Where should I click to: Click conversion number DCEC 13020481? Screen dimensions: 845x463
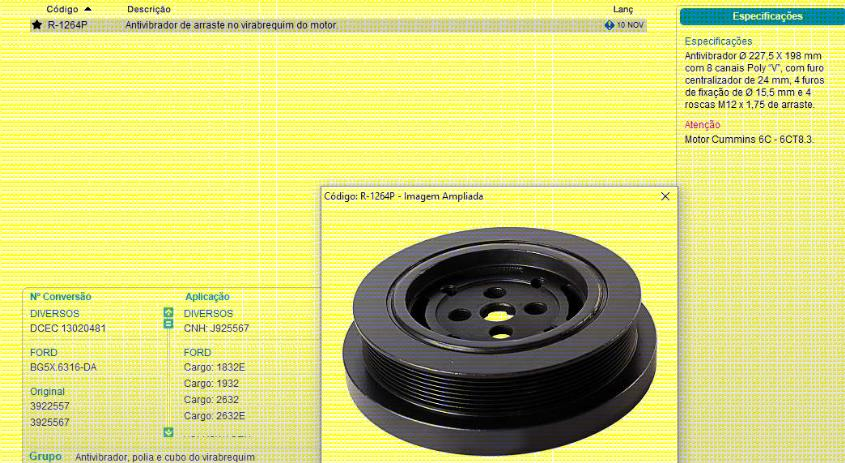tap(68, 328)
